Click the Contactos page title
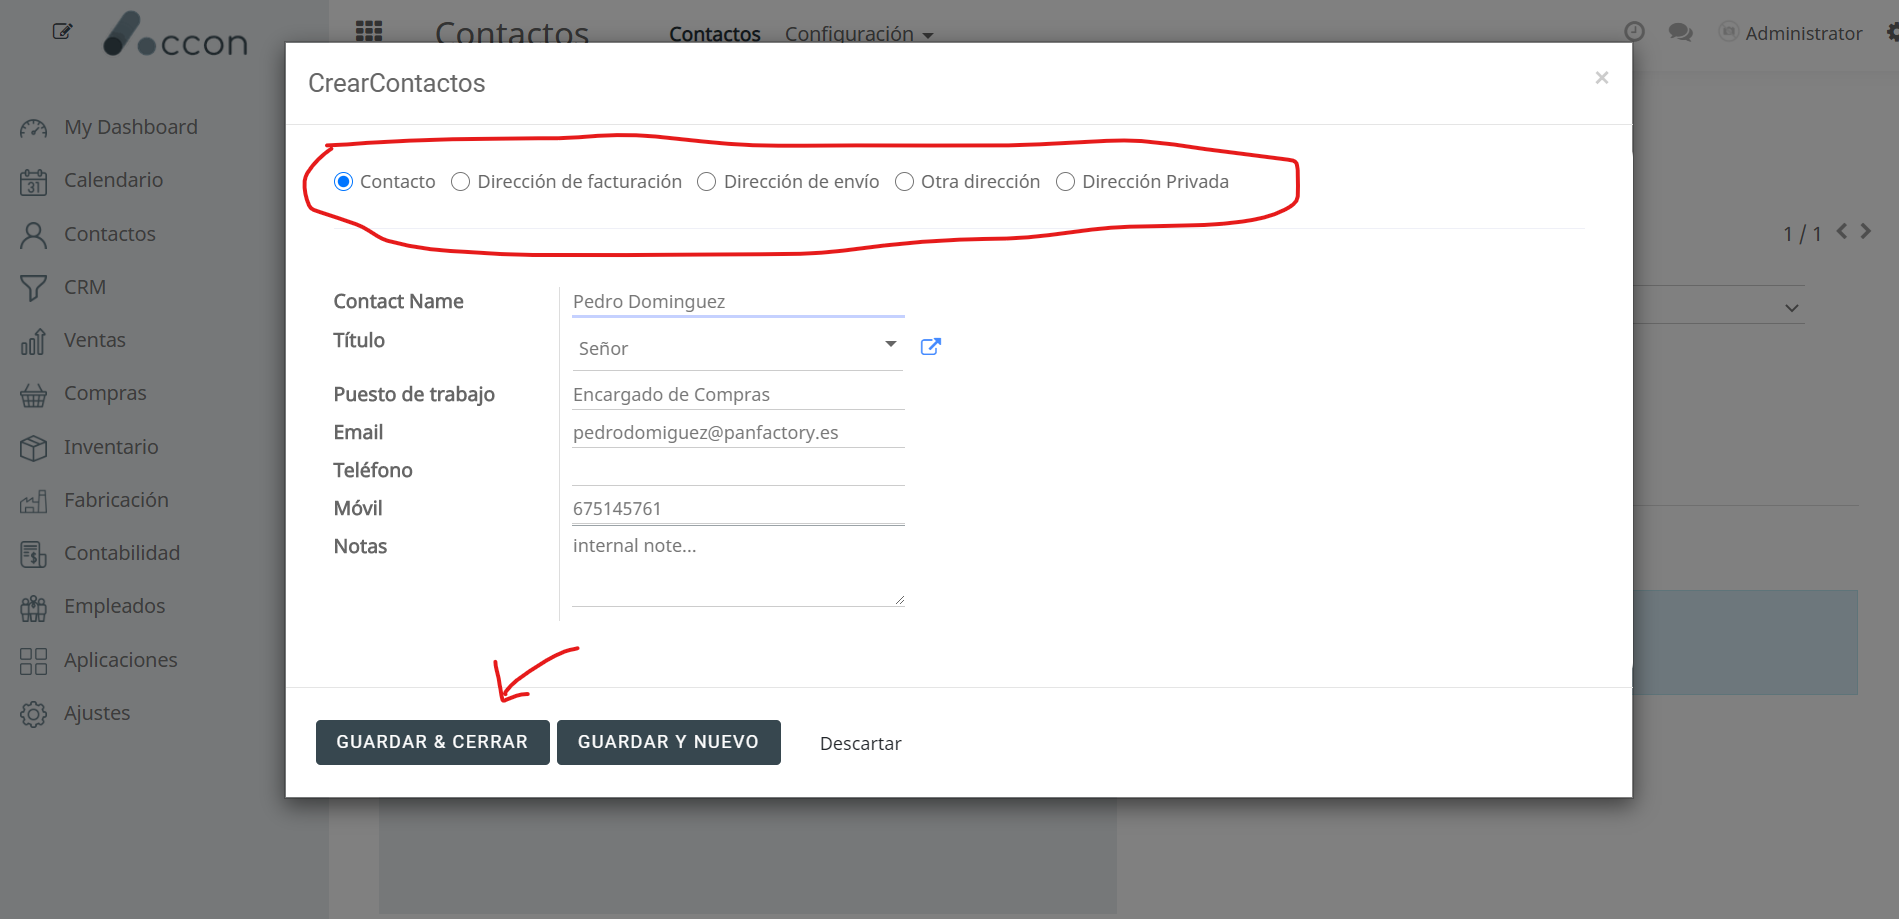The height and width of the screenshot is (919, 1899). coord(512,33)
